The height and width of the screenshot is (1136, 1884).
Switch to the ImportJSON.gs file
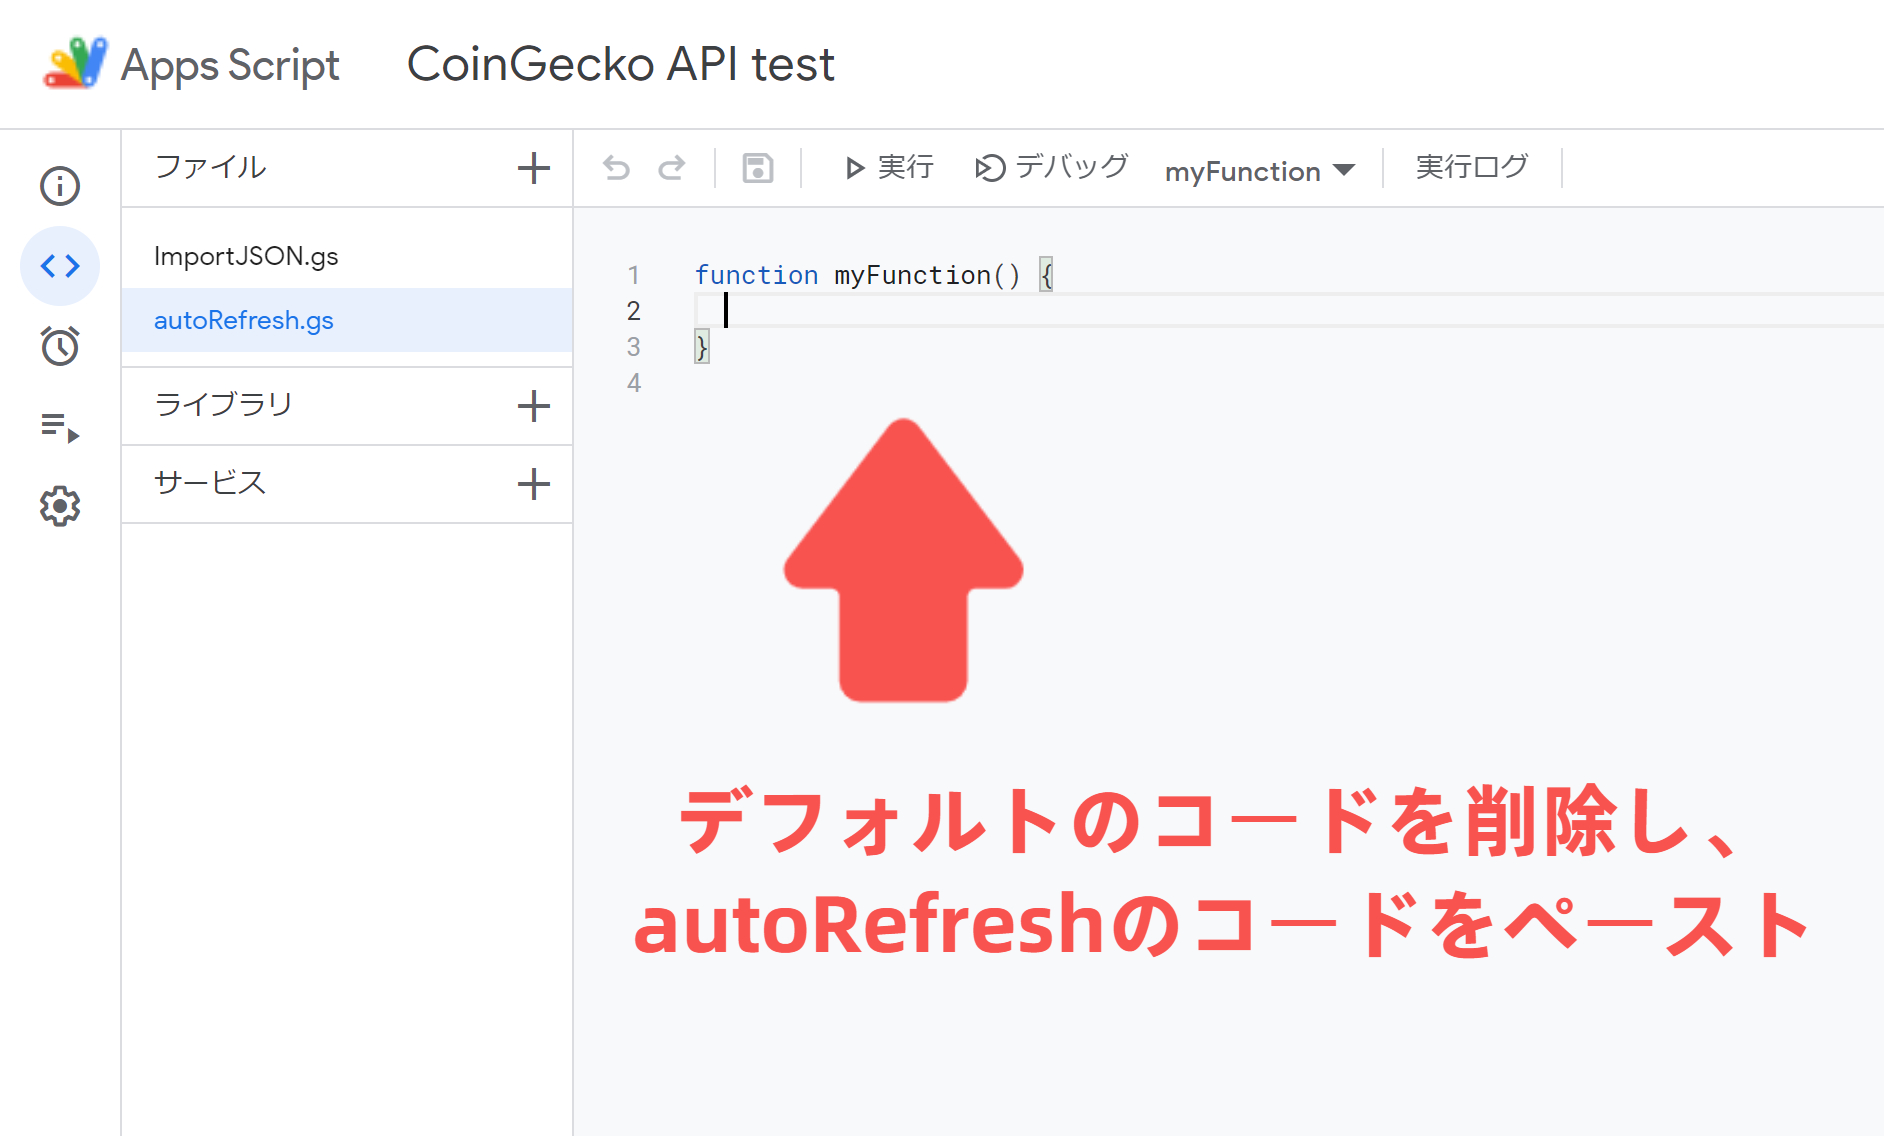245,255
